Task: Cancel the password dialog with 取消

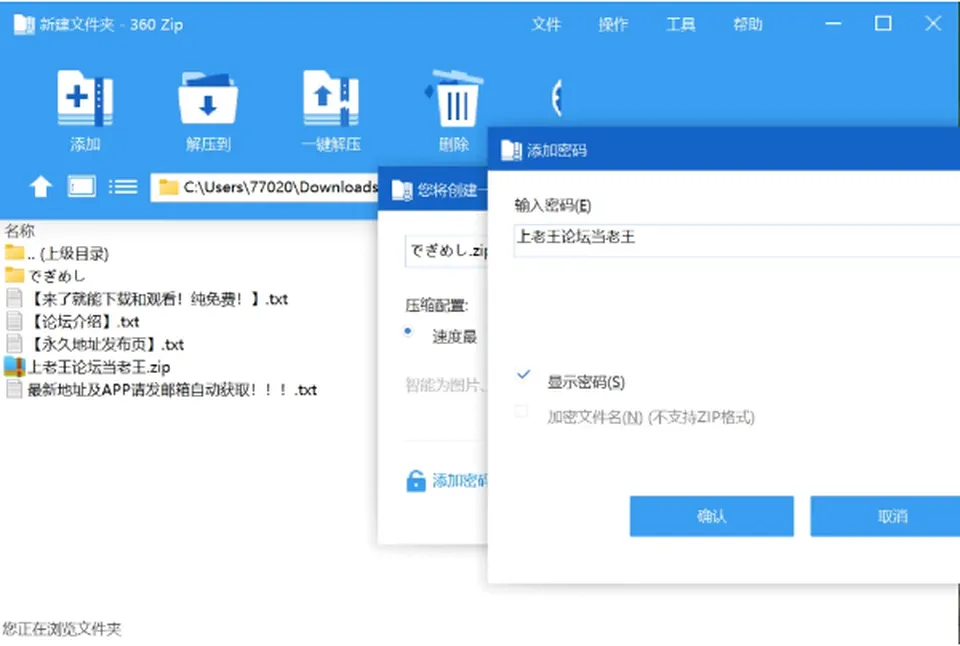Action: pyautogui.click(x=885, y=516)
